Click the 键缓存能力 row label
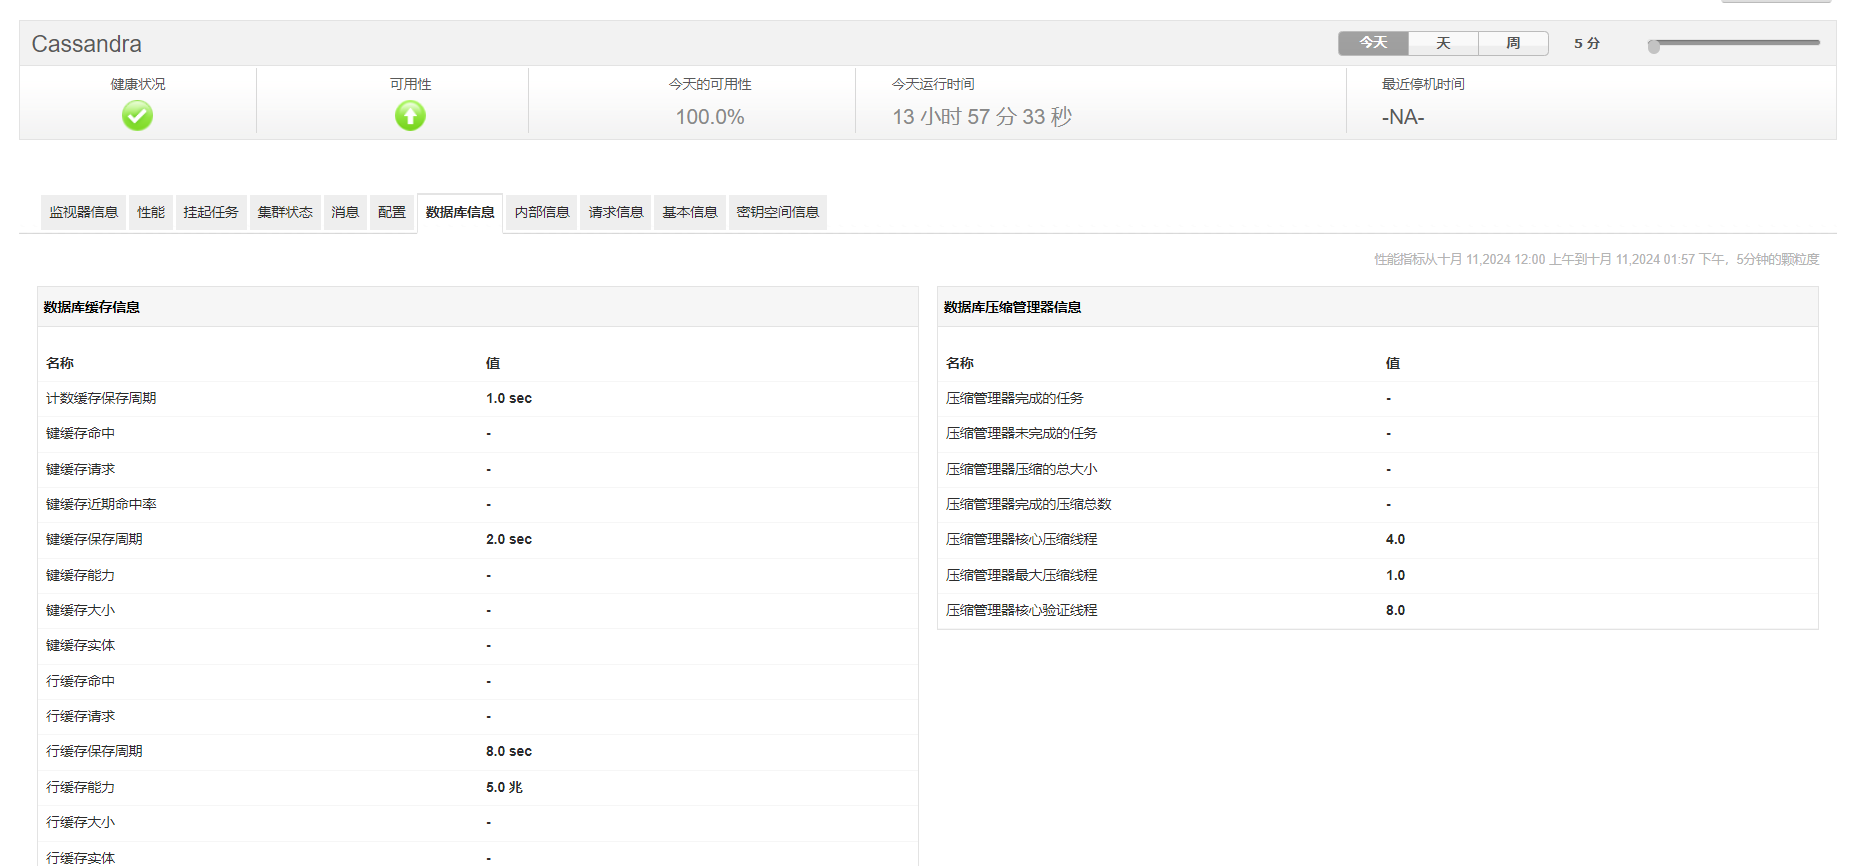Viewport: 1849px width, 866px height. coord(80,575)
